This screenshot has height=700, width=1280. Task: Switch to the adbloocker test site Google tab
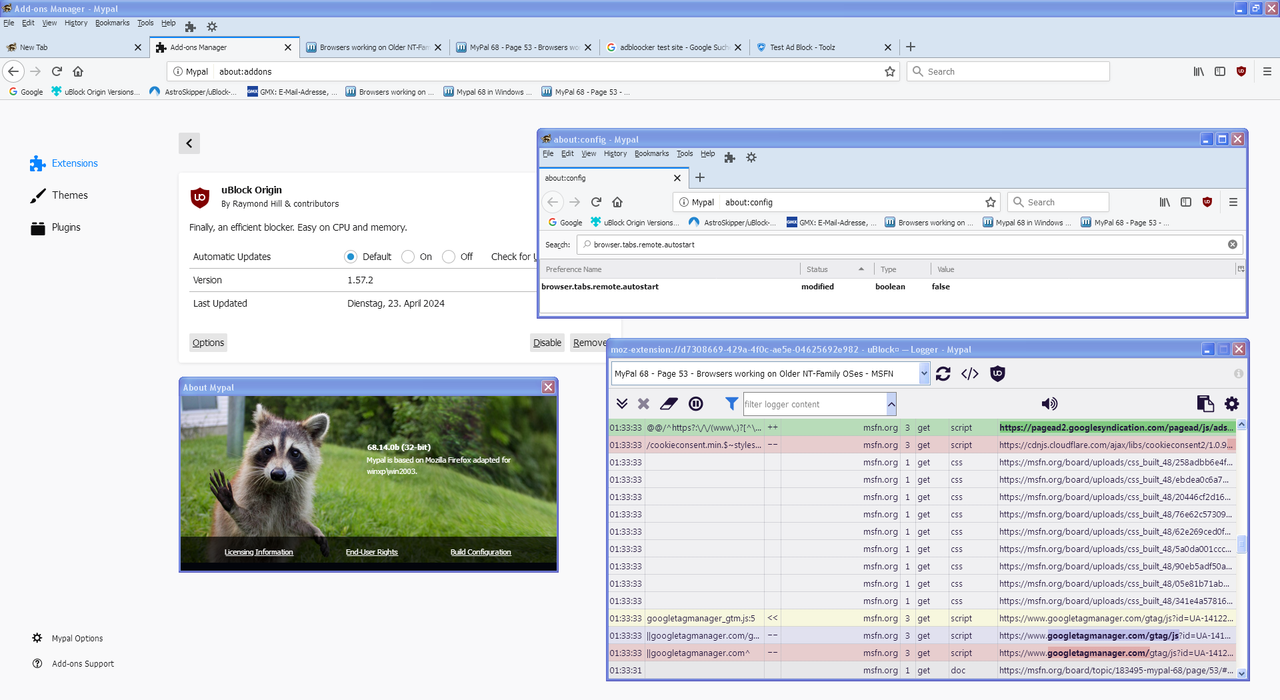click(673, 47)
